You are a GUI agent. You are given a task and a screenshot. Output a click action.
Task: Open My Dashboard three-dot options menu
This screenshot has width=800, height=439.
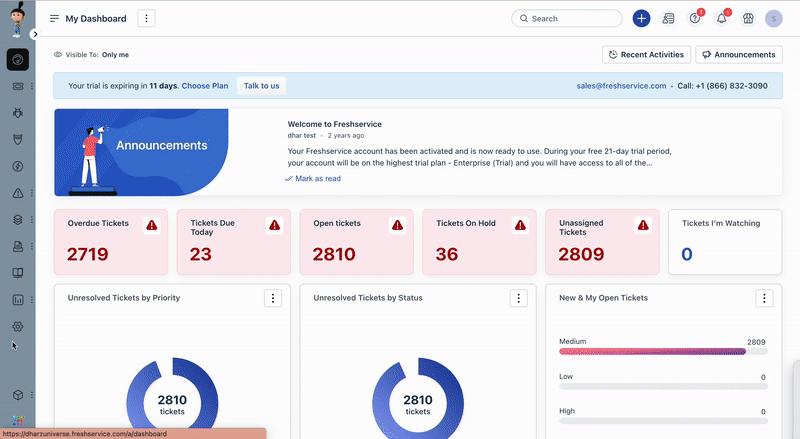click(x=146, y=18)
